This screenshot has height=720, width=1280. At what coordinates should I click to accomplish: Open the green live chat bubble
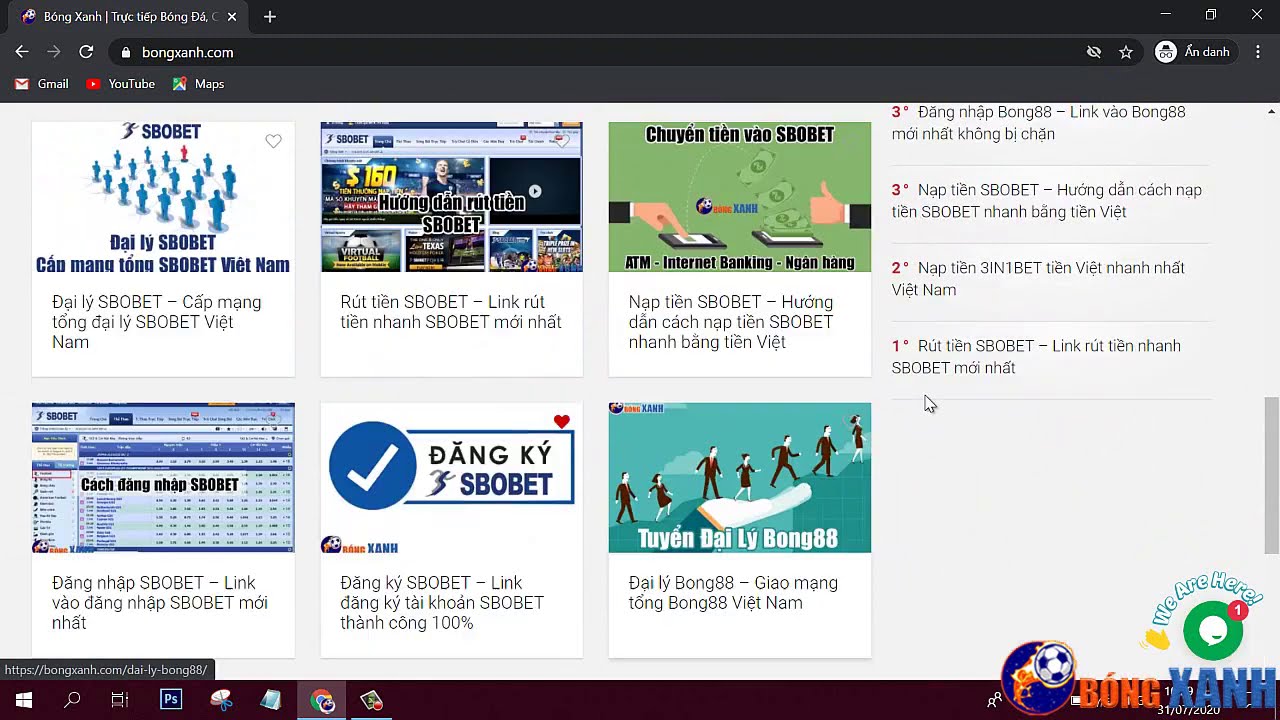[1213, 630]
